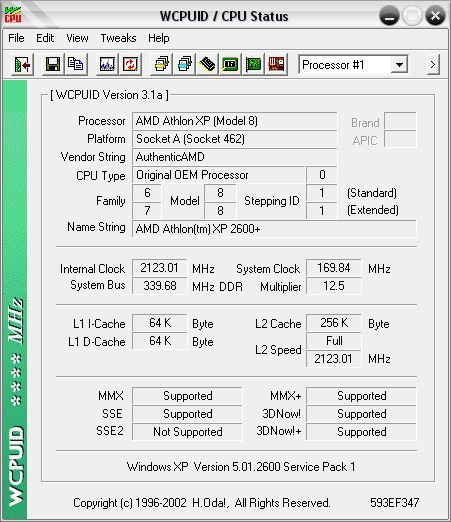Open the Help menu

click(x=159, y=38)
